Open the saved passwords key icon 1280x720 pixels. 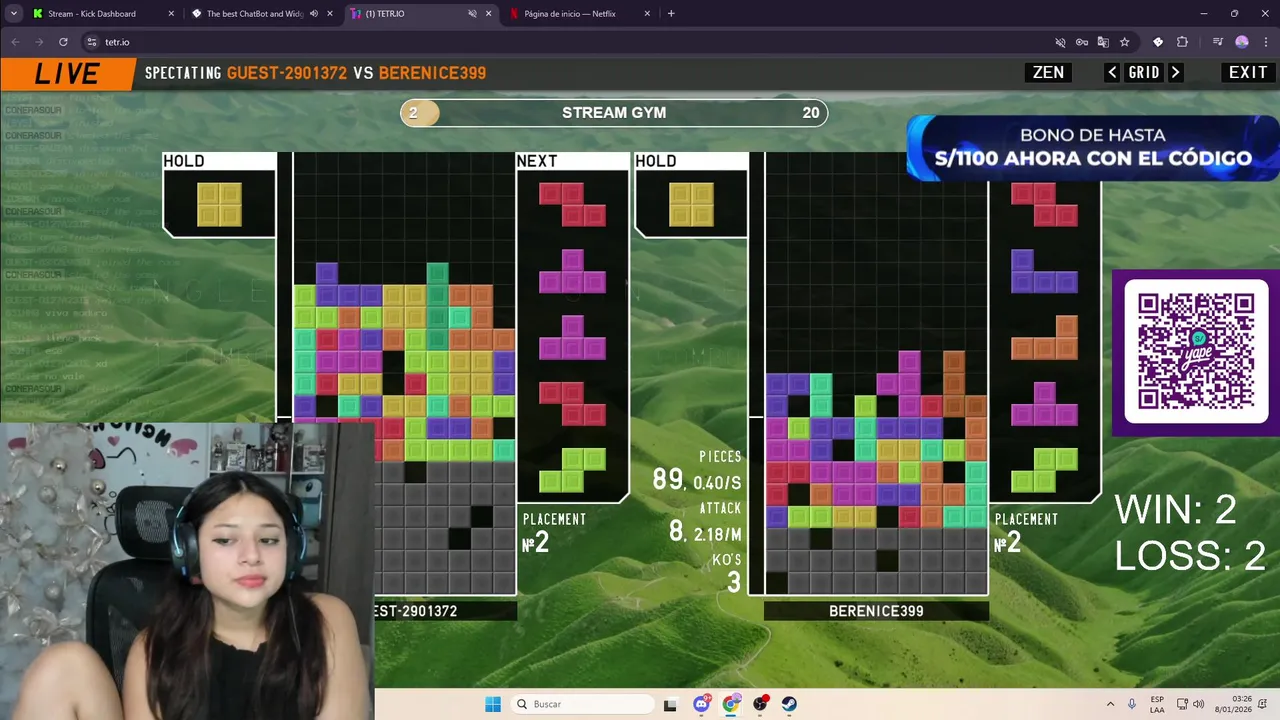[x=1082, y=42]
